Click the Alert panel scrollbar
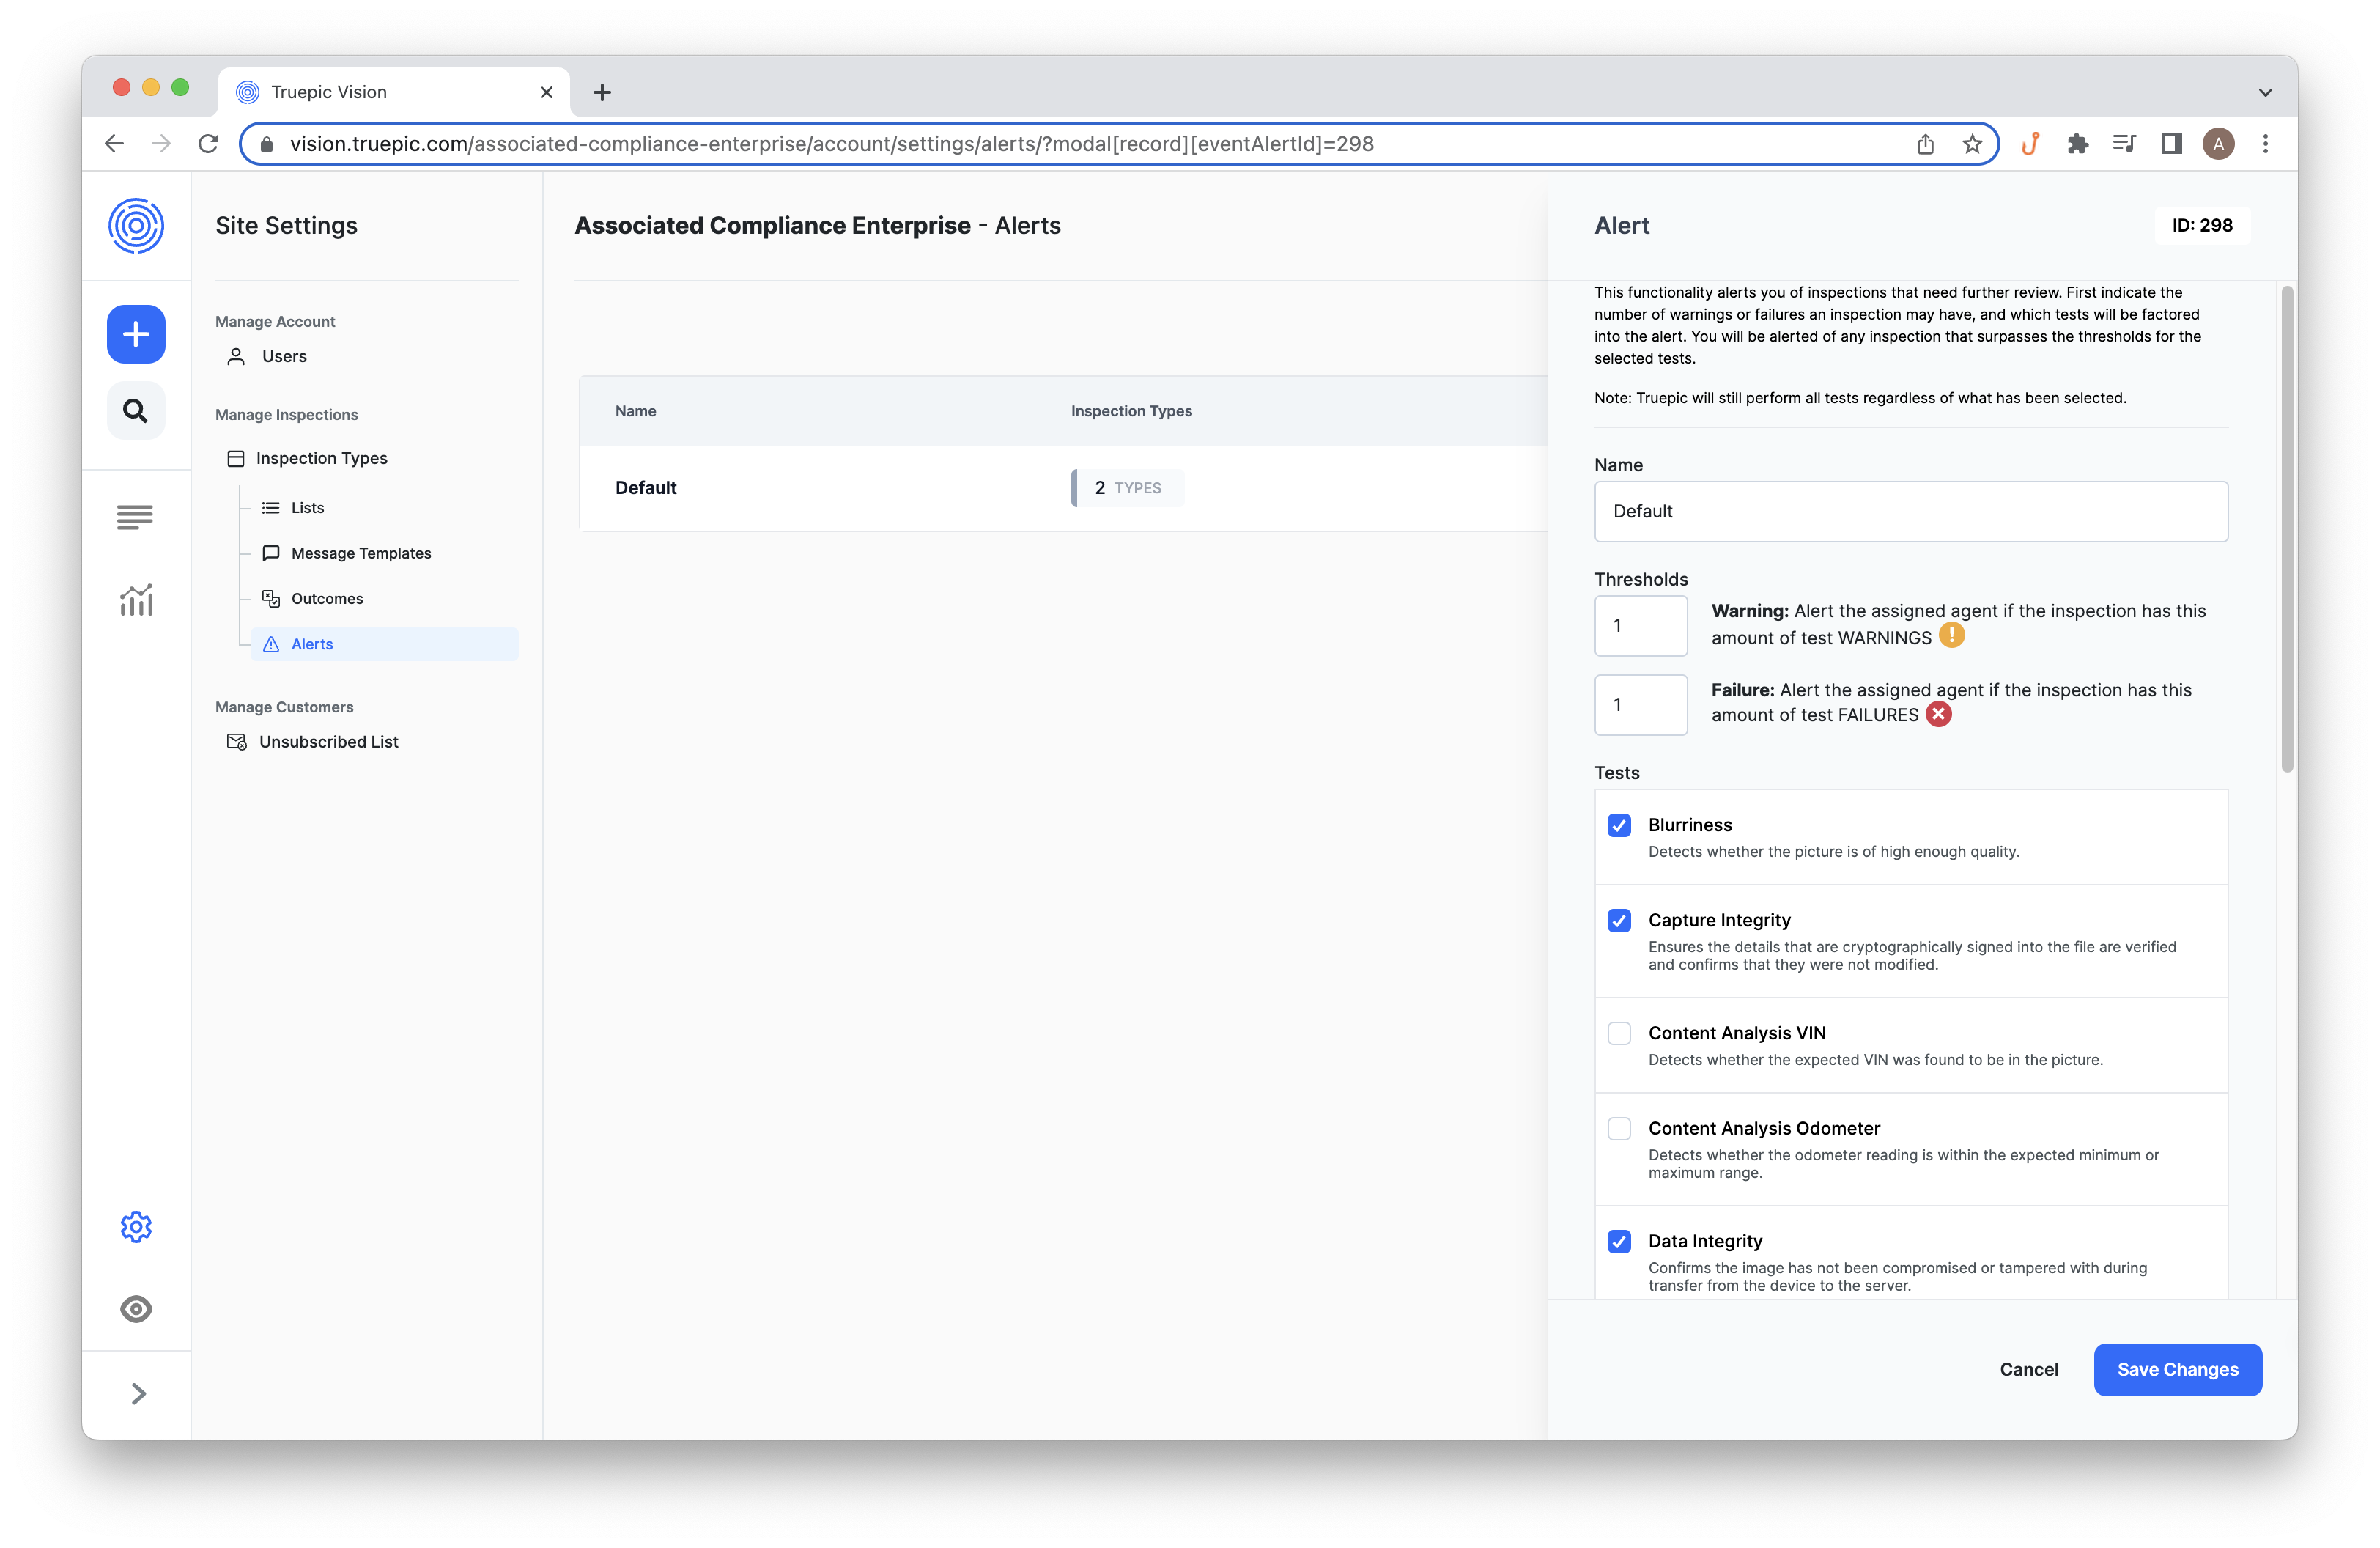The image size is (2380, 1548). (x=2287, y=530)
